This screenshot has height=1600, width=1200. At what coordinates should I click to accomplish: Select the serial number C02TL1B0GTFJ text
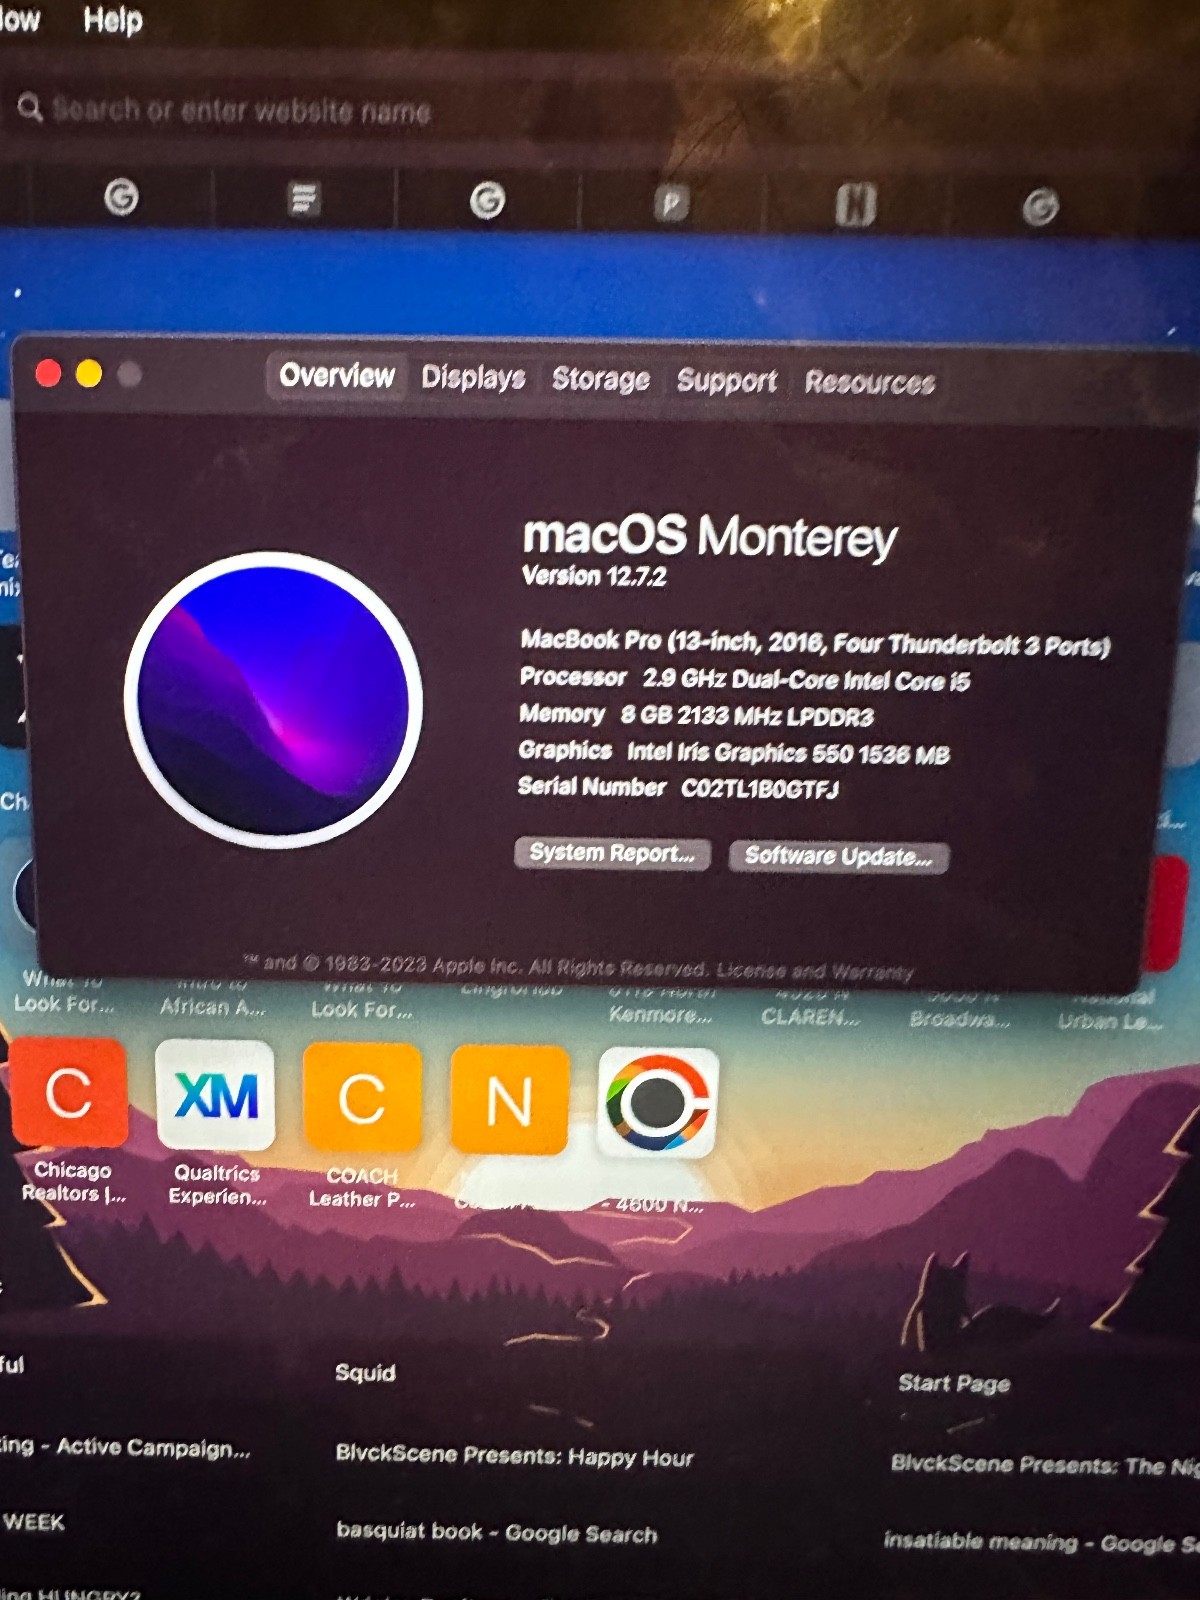pos(760,789)
